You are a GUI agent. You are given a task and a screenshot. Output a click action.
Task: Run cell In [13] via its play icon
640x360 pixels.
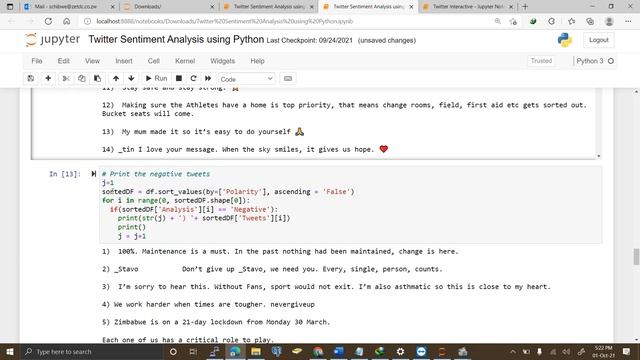[x=93, y=174]
